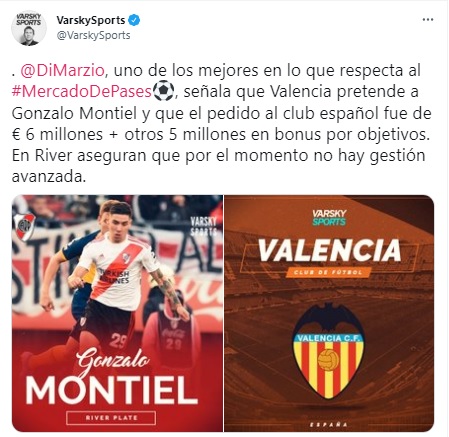Click the Varsky Sports watermark on Montiel photo
Screen dimensions: 449x437
pyautogui.click(x=203, y=226)
